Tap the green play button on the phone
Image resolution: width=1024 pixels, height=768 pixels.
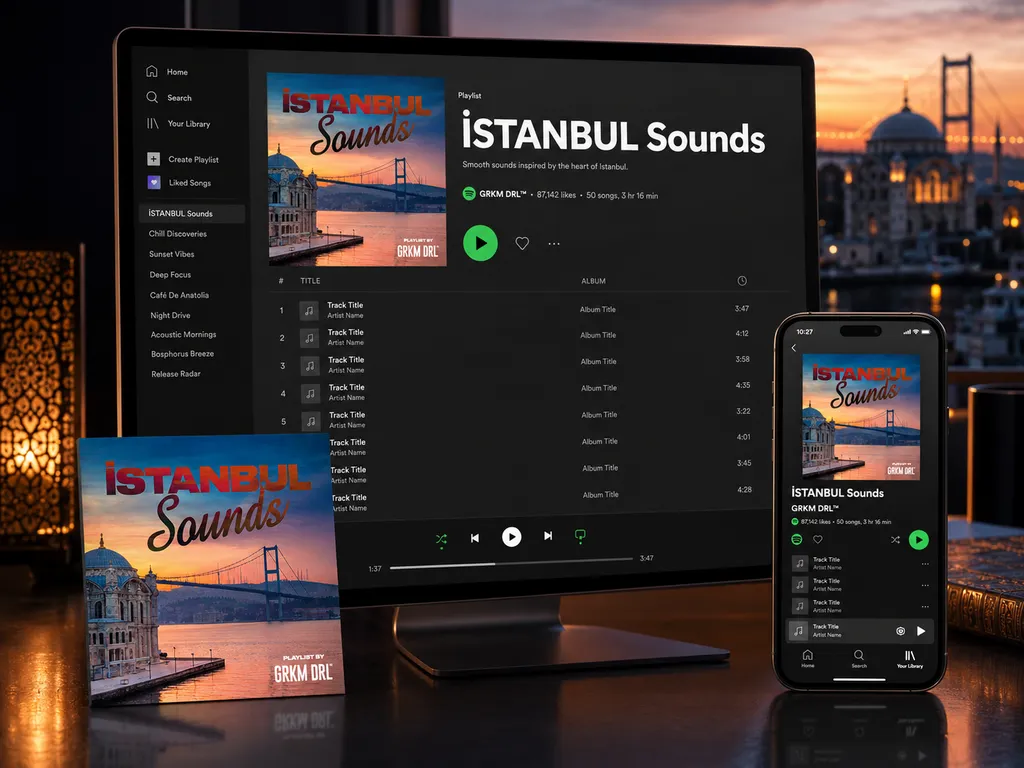coord(919,539)
